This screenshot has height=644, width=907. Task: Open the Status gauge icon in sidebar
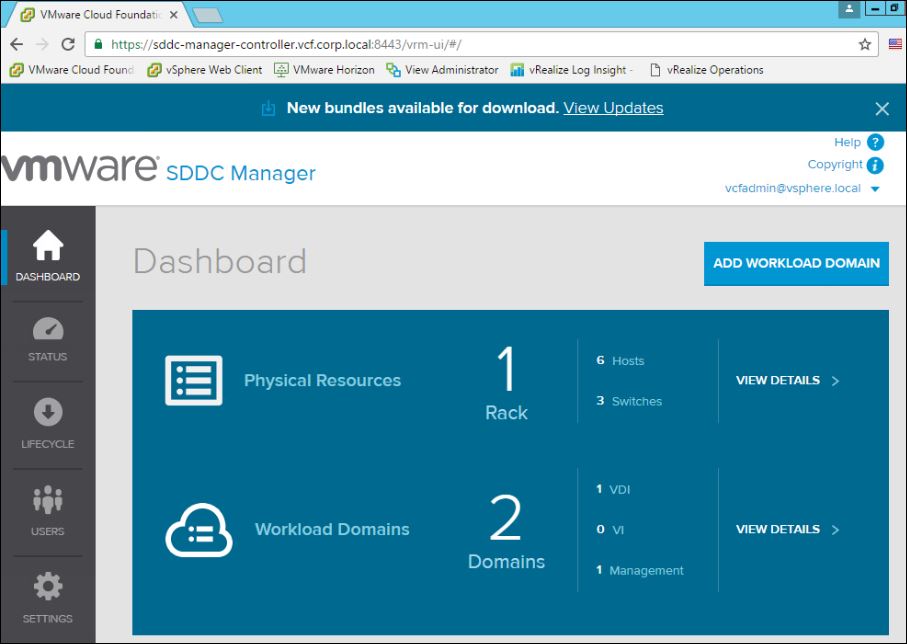click(48, 329)
